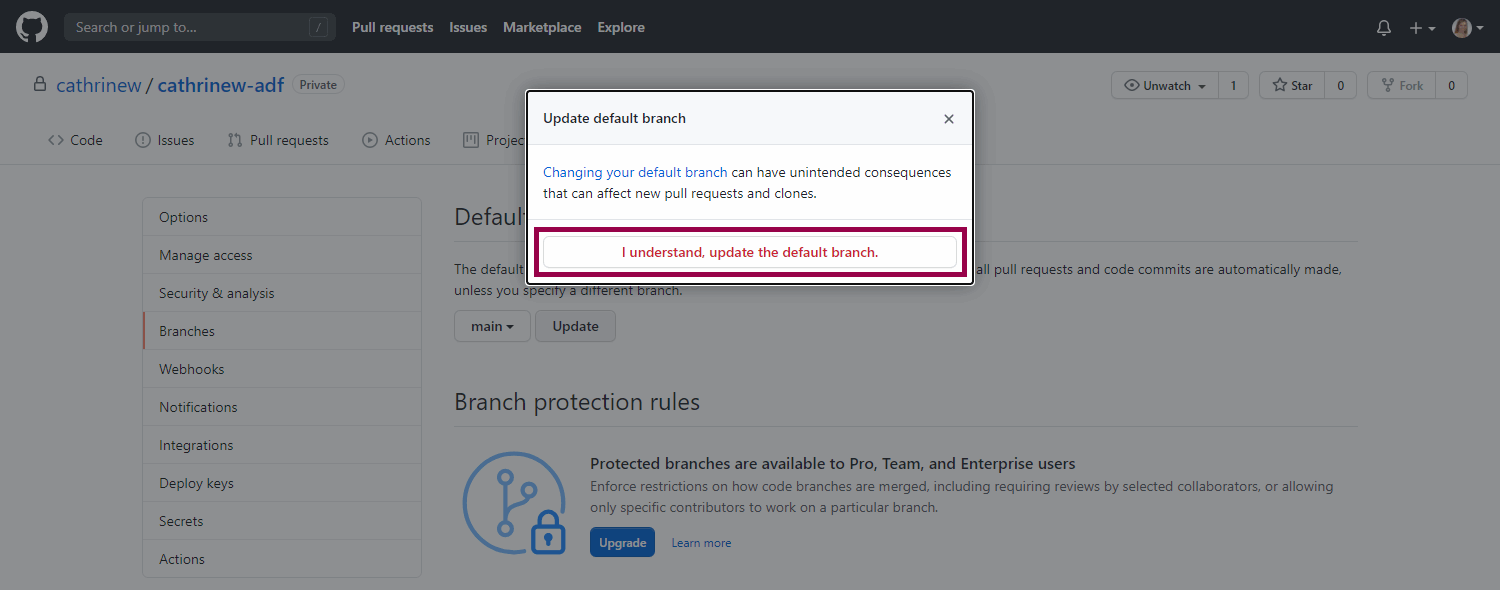Click the Upgrade button

pyautogui.click(x=622, y=542)
